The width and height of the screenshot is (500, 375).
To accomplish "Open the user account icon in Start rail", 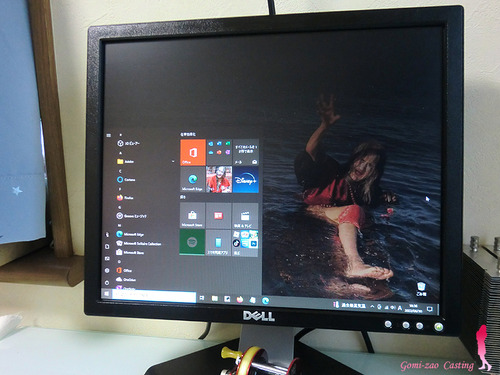I will click(x=107, y=235).
